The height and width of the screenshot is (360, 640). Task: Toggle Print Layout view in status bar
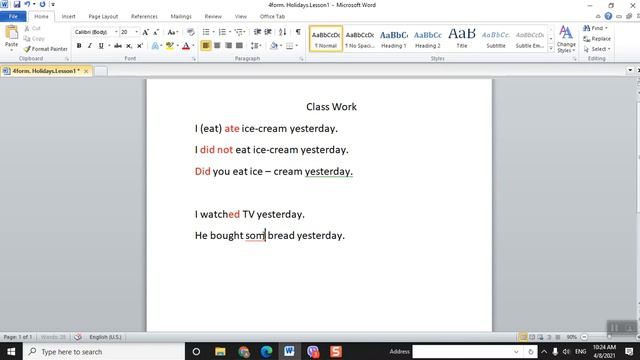(x=523, y=337)
